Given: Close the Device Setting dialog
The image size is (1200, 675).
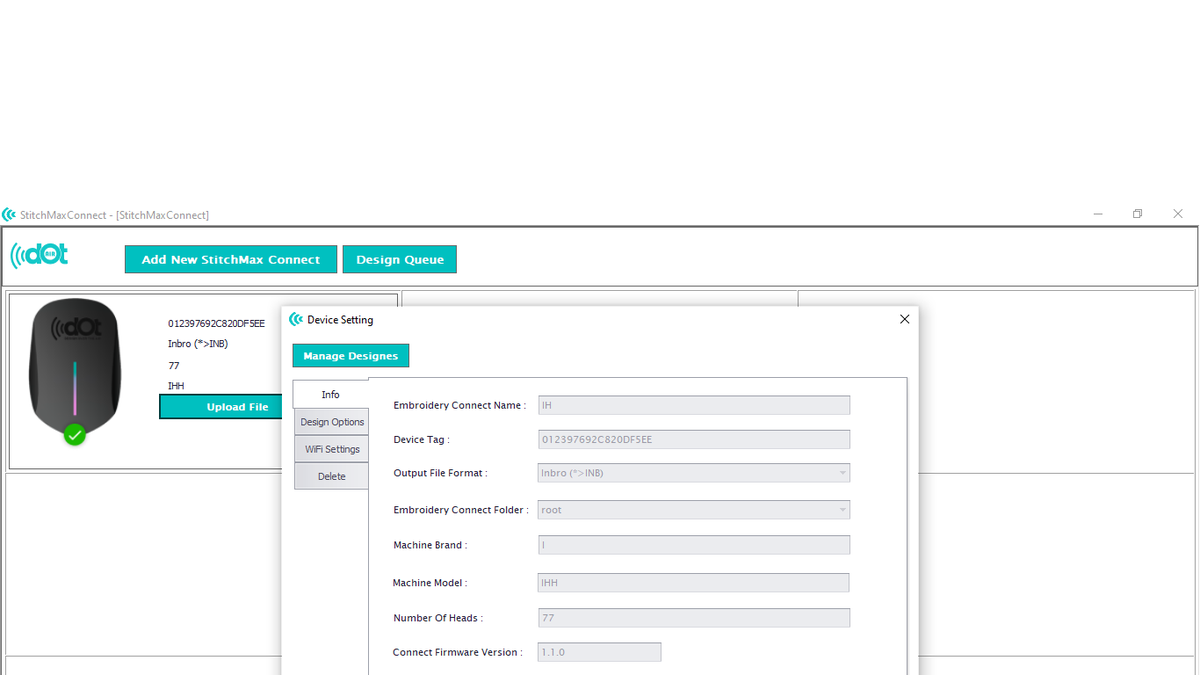Looking at the screenshot, I should (904, 319).
